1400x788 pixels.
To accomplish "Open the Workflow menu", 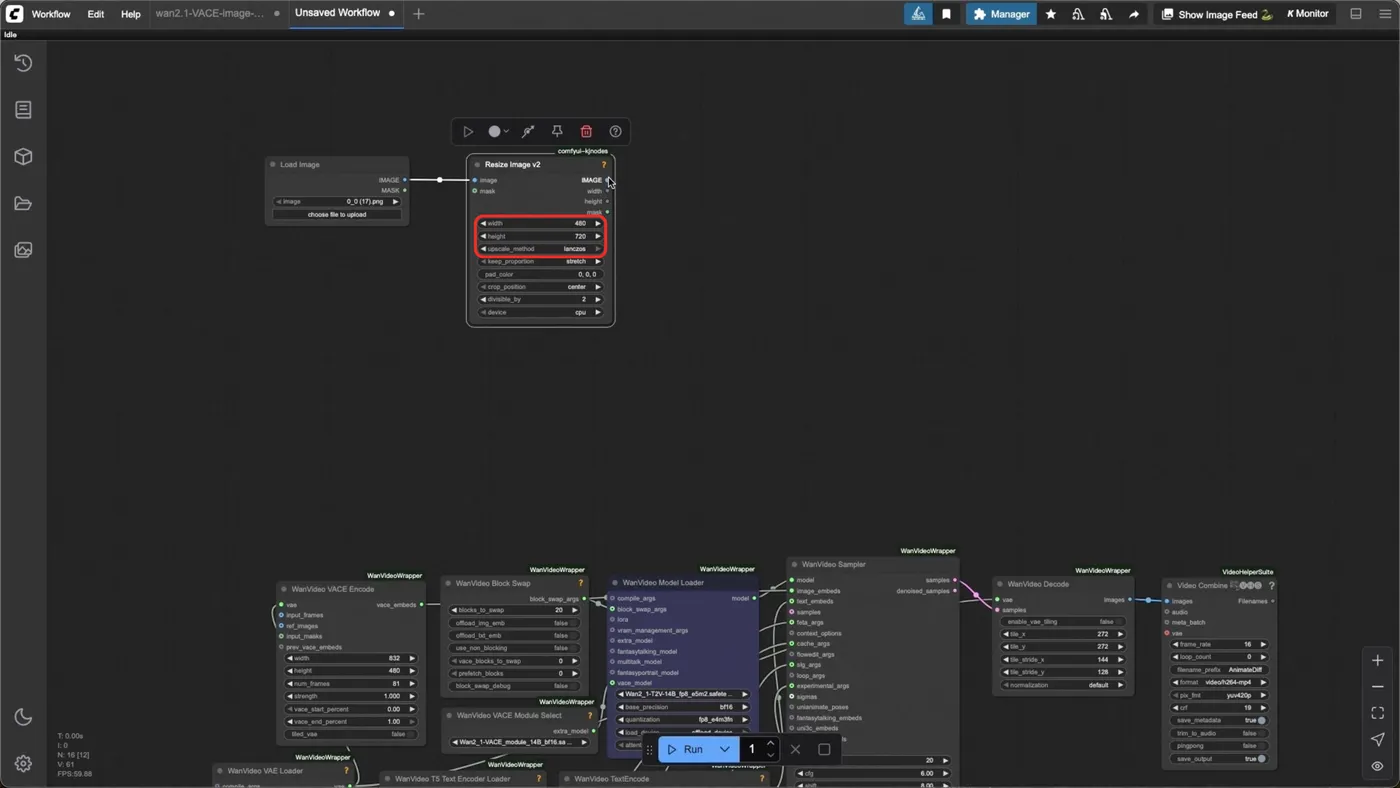I will point(51,14).
